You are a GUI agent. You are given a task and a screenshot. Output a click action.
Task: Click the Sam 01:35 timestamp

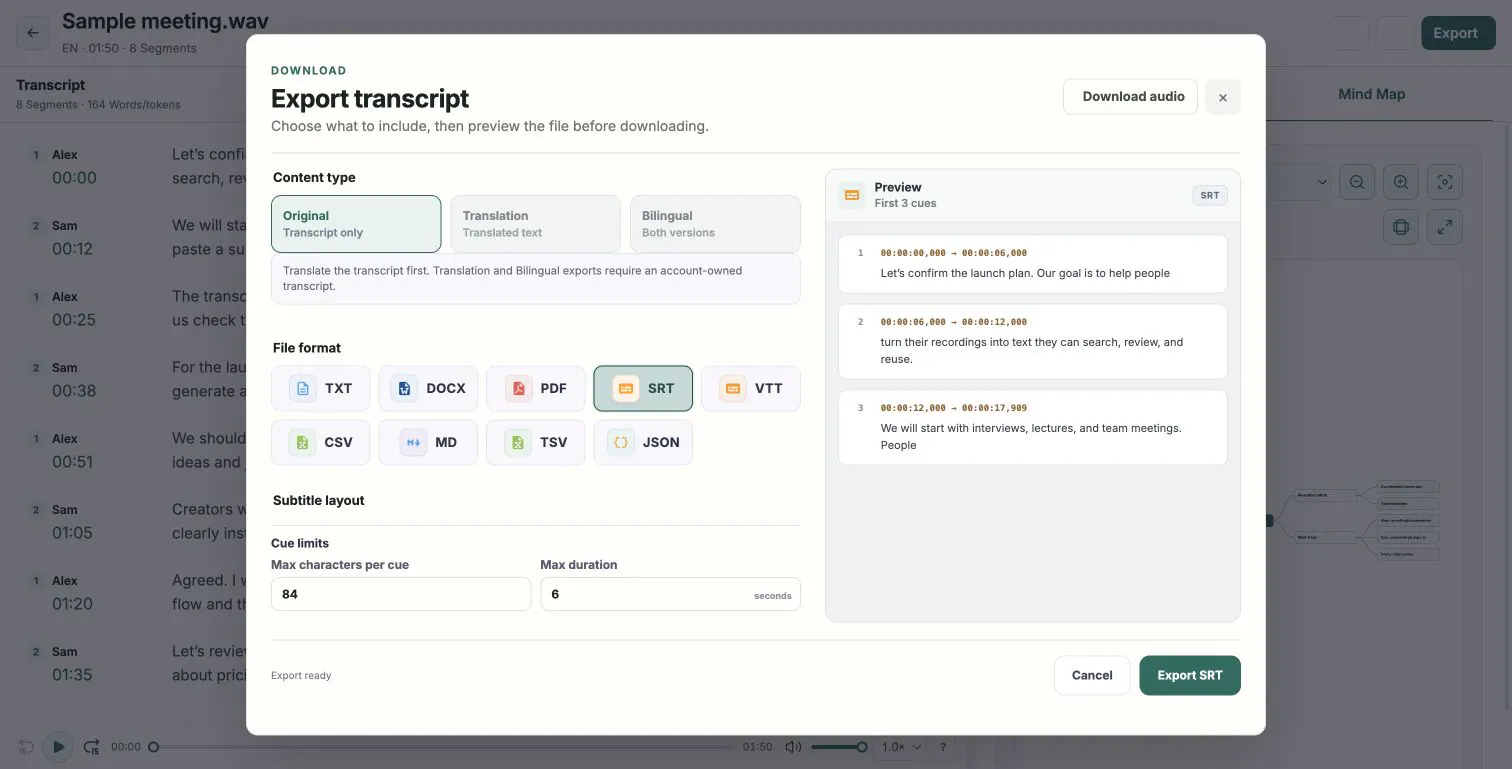pyautogui.click(x=72, y=675)
